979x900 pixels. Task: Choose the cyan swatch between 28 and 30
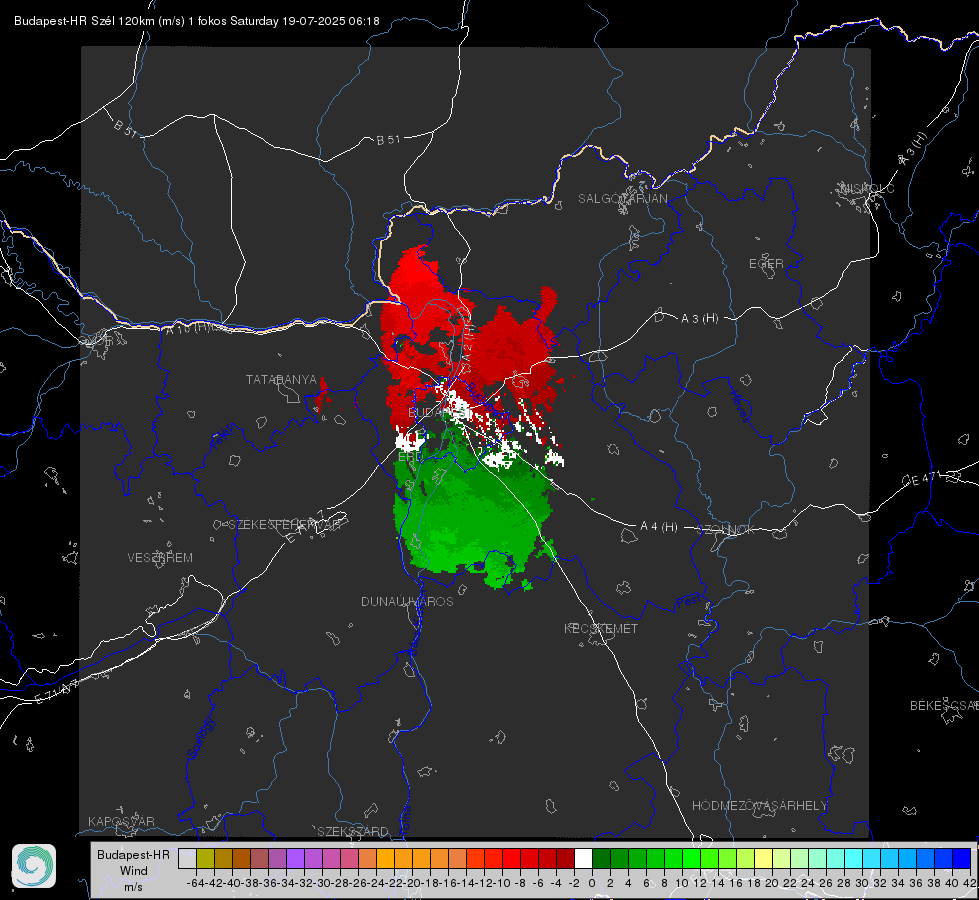[854, 858]
